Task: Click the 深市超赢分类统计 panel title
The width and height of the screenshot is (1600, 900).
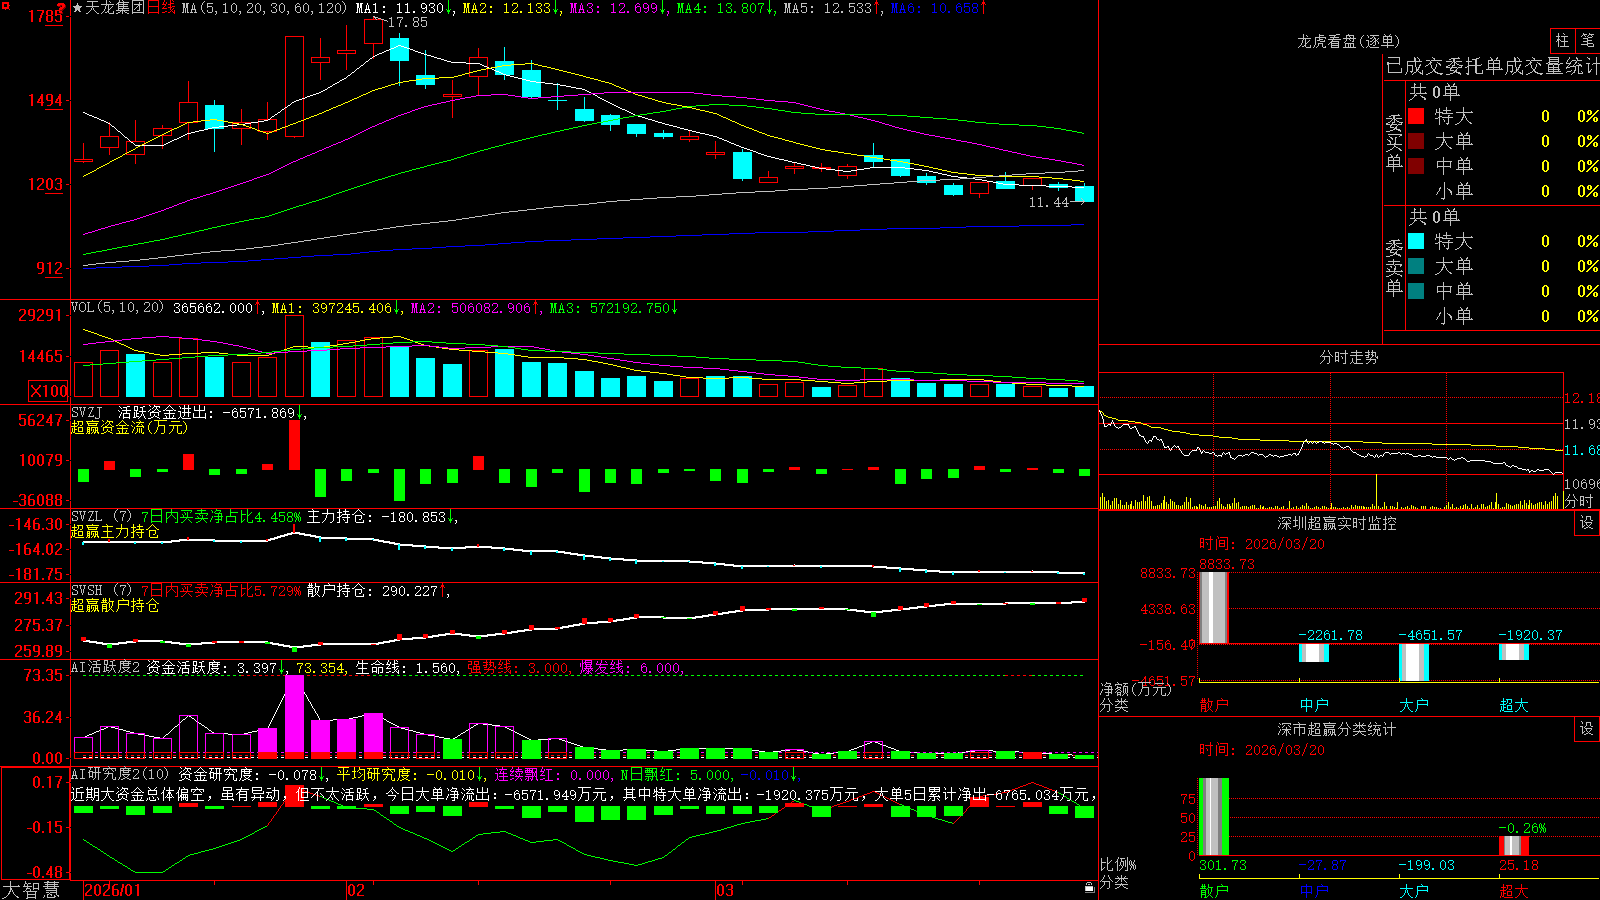Action: (x=1337, y=729)
